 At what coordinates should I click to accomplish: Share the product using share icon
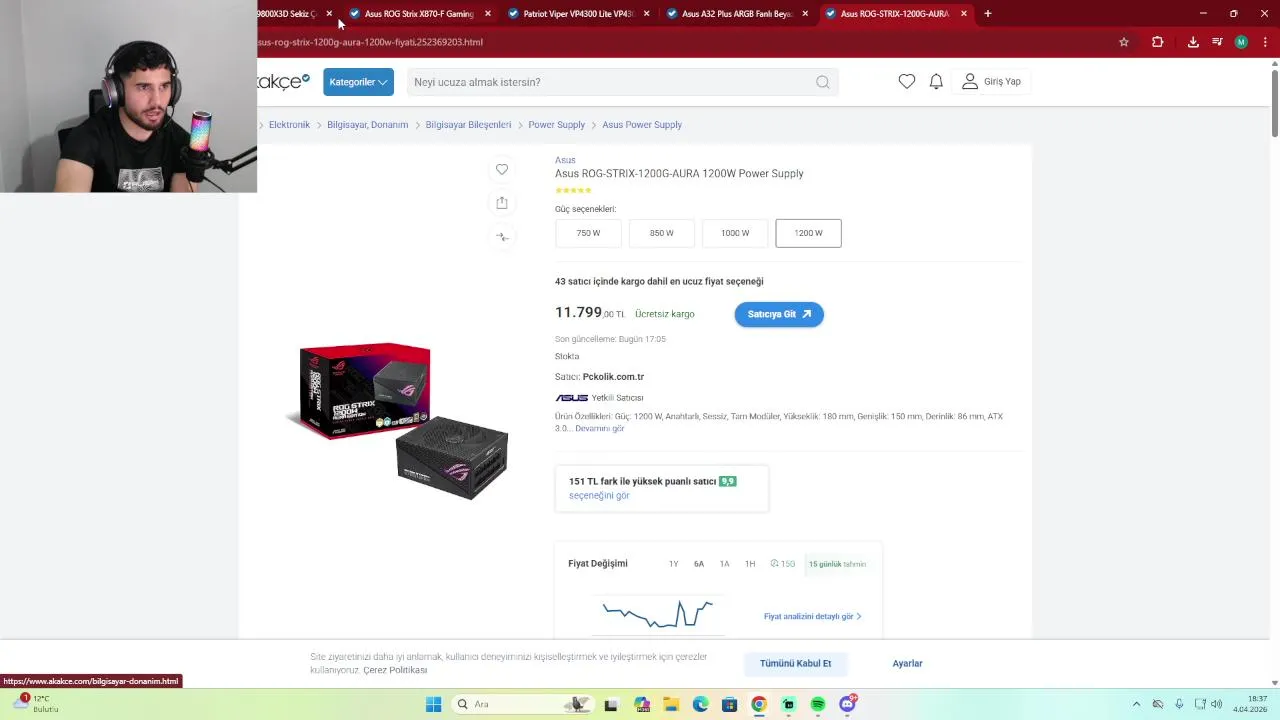tap(502, 203)
